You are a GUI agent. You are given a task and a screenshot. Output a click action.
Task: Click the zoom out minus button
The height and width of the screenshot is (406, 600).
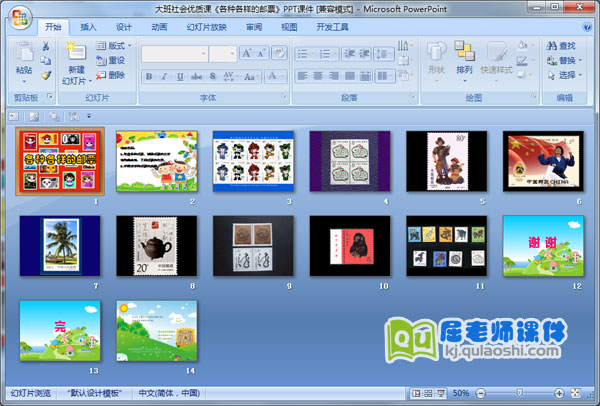click(480, 394)
